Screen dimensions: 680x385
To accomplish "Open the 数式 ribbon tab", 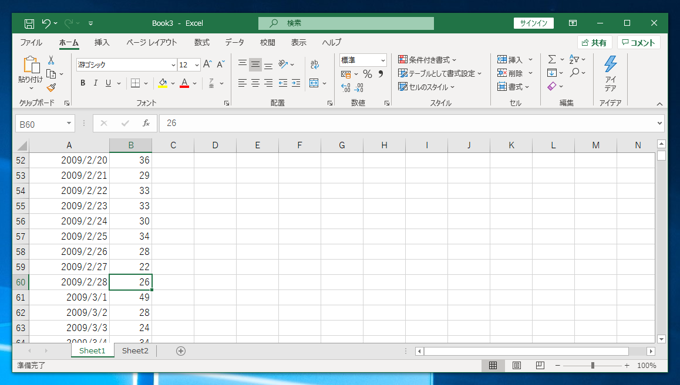I will [202, 42].
